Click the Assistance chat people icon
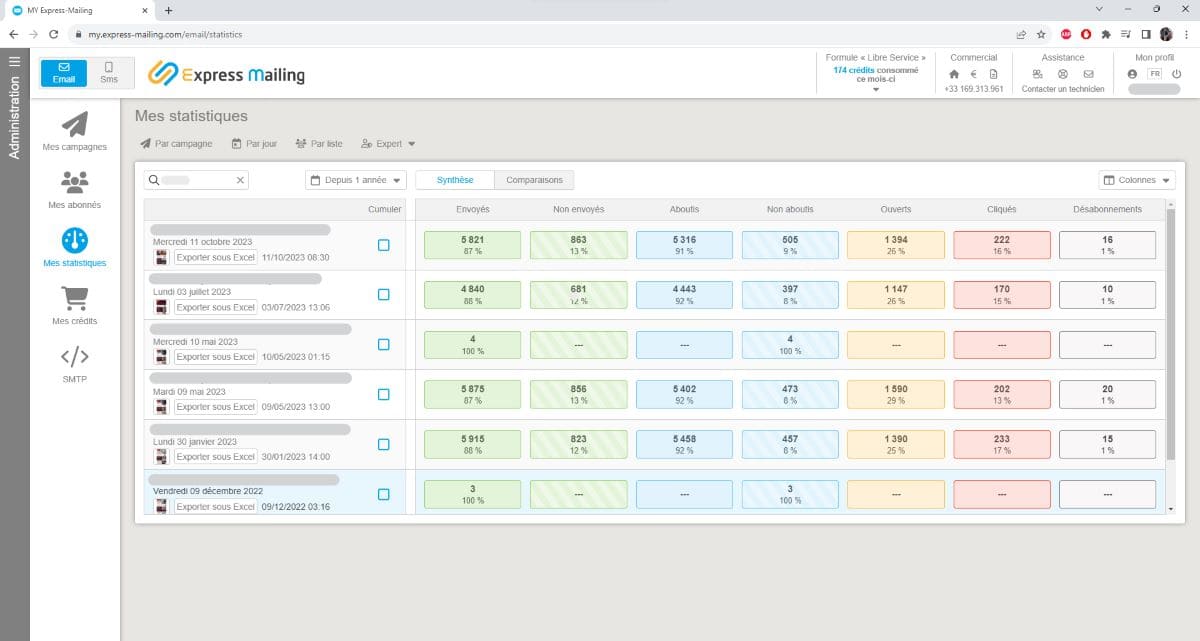Image resolution: width=1200 pixels, height=641 pixels. 1038,74
